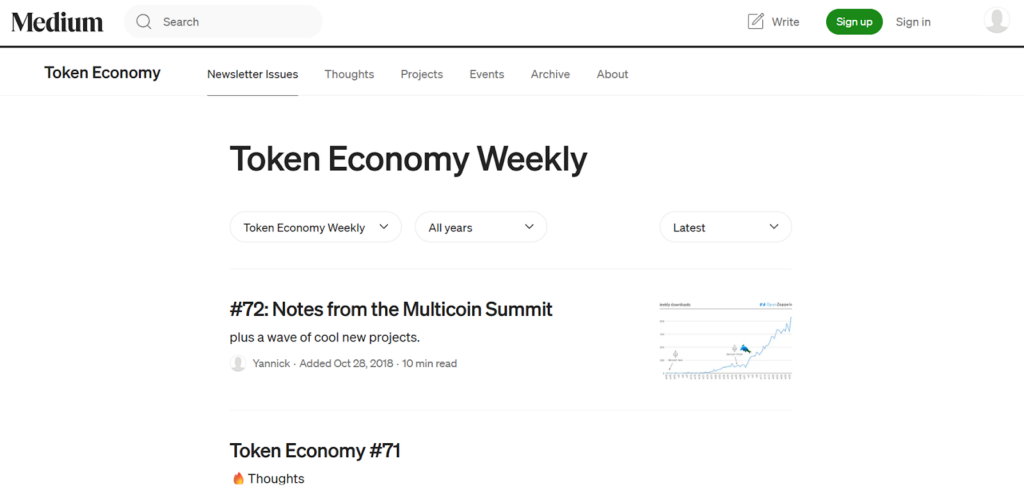This screenshot has width=1024, height=486.
Task: Open the chart thumbnail for issue #72
Action: (x=725, y=340)
